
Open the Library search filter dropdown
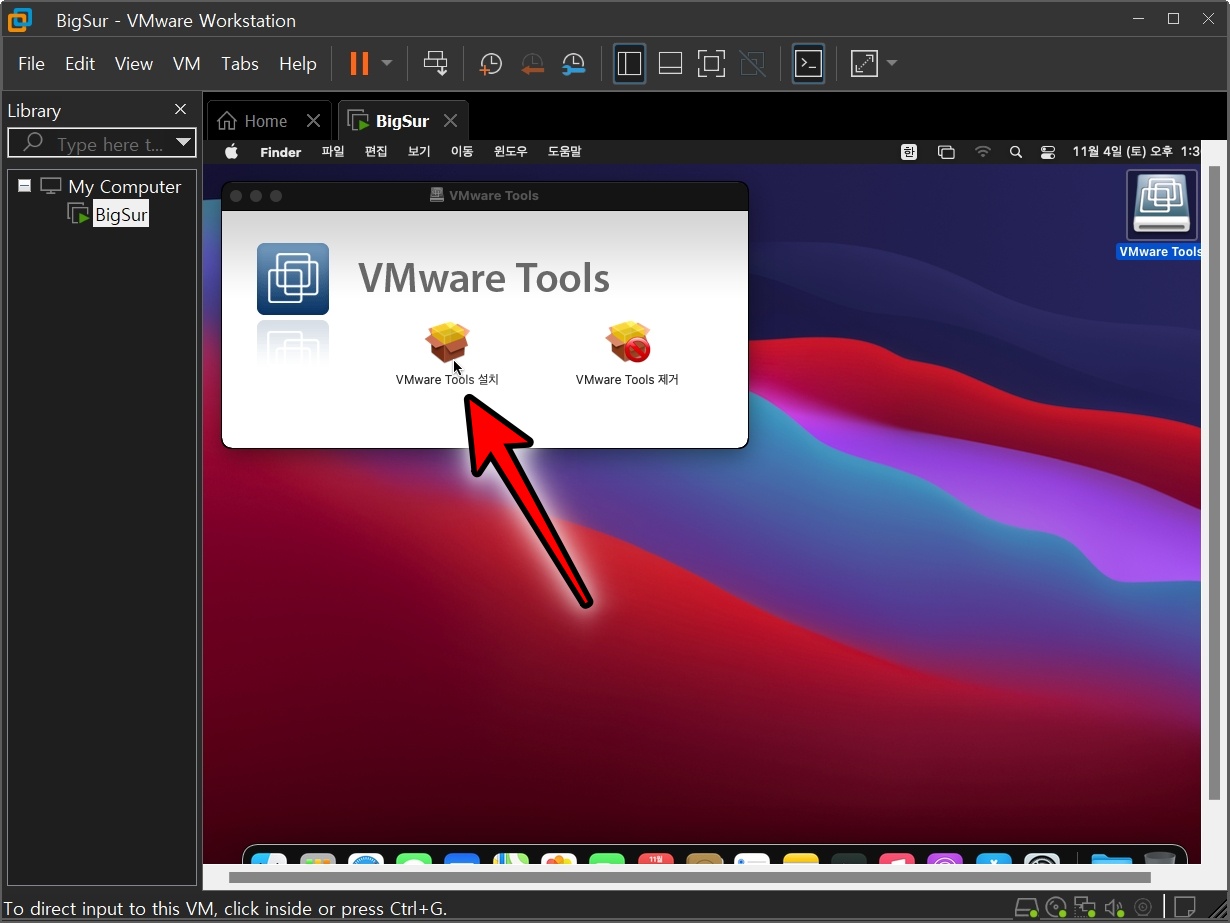[183, 143]
